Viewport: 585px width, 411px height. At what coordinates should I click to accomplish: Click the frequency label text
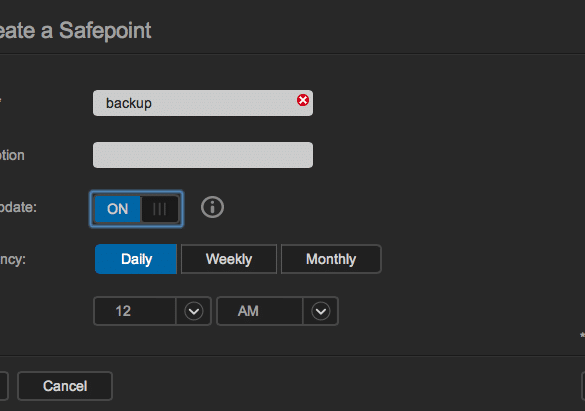click(x=13, y=259)
